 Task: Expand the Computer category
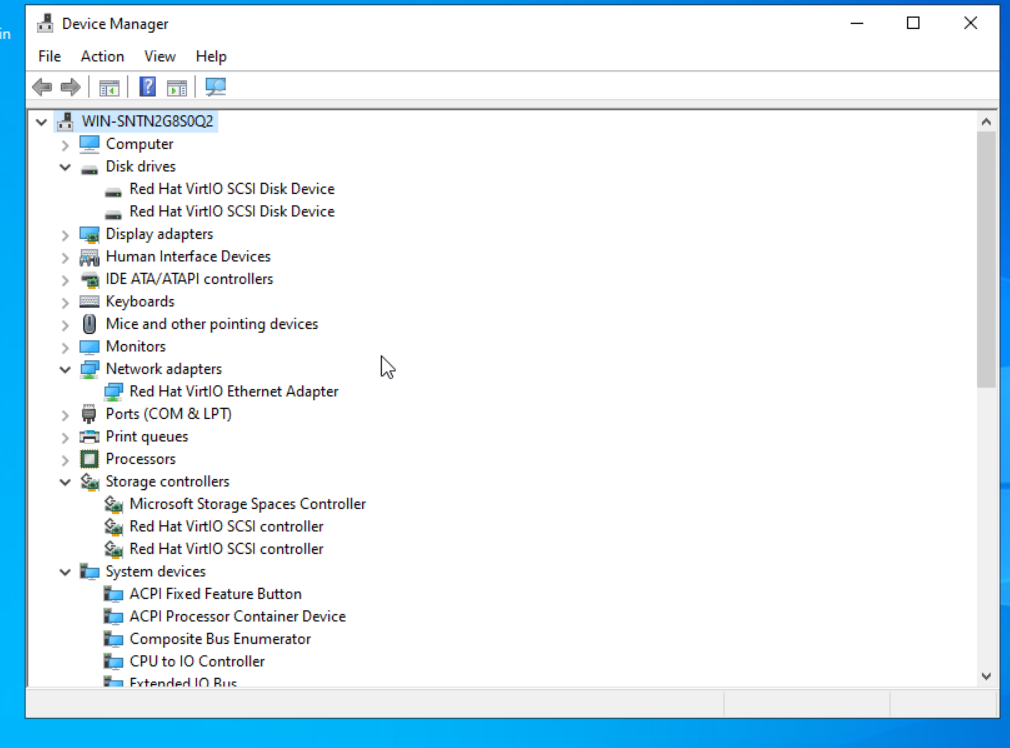tap(65, 144)
